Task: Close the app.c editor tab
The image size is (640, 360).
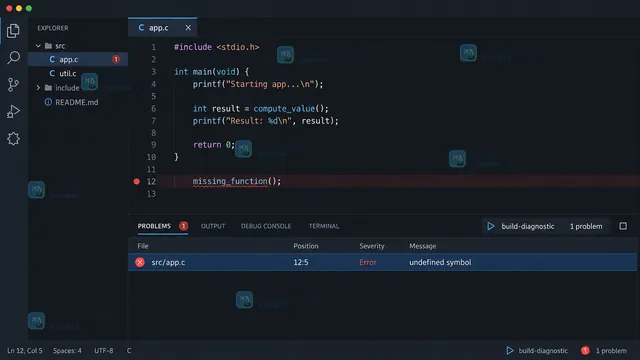Action: (x=188, y=28)
